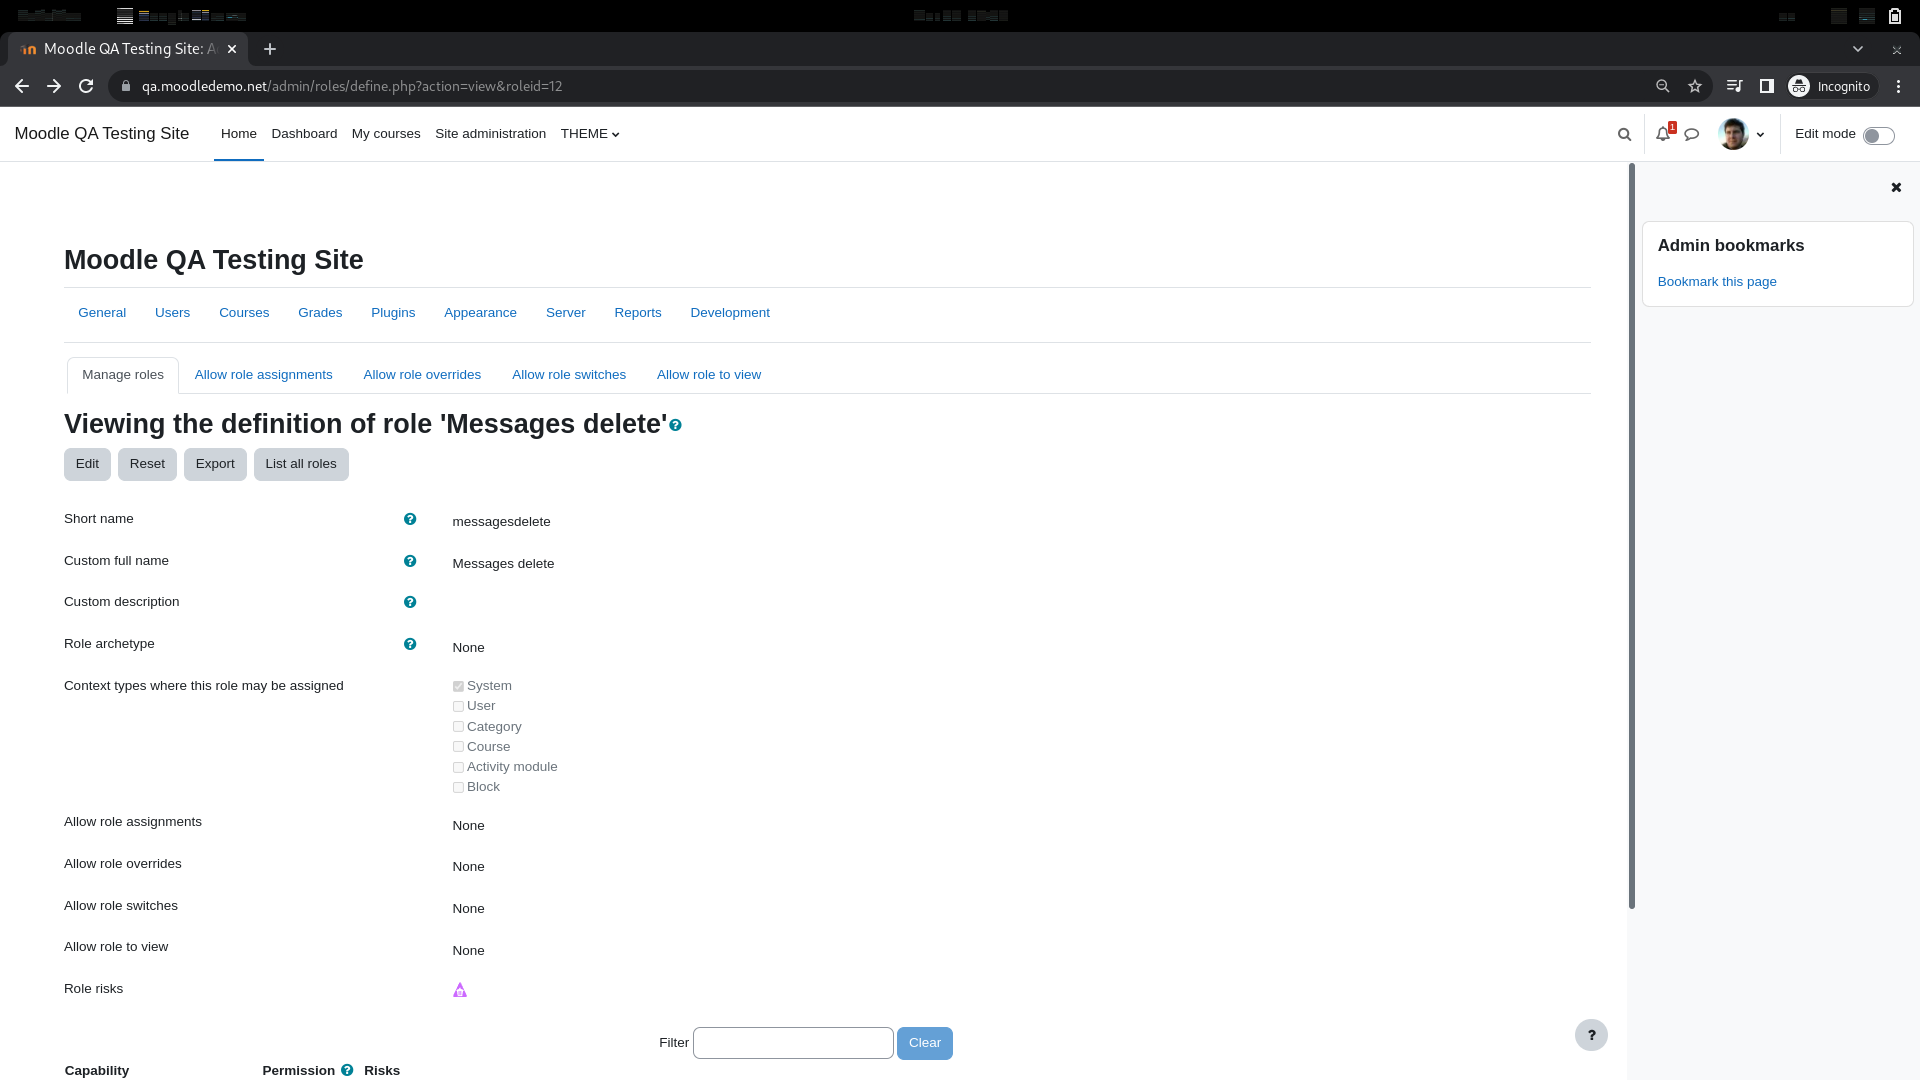Open help icon for Custom full name
1920x1080 pixels.
(x=410, y=561)
